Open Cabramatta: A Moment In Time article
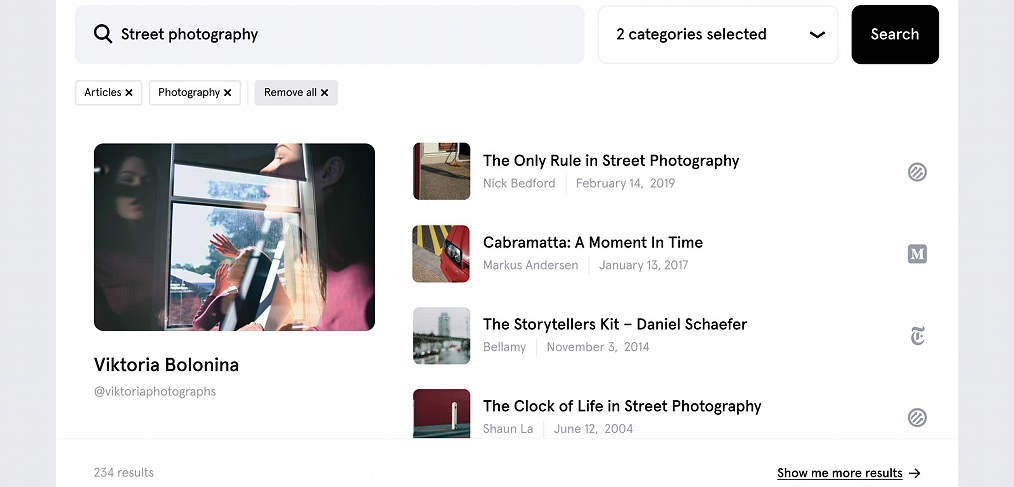Viewport: 1014px width, 487px height. coord(592,243)
